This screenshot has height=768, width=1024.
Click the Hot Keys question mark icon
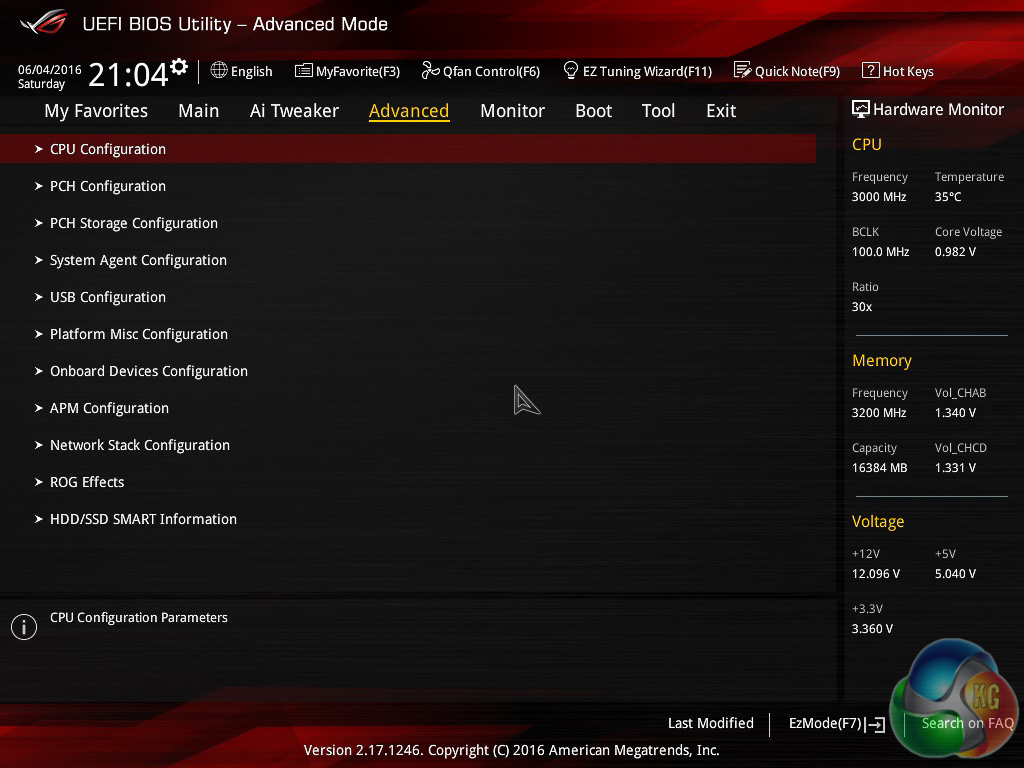pyautogui.click(x=871, y=70)
